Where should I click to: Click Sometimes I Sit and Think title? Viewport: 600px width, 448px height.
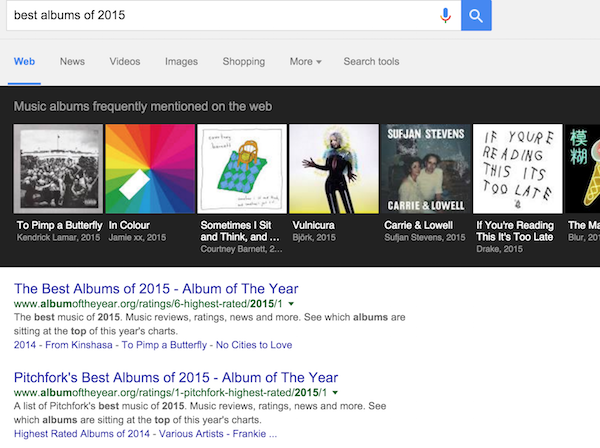point(240,231)
